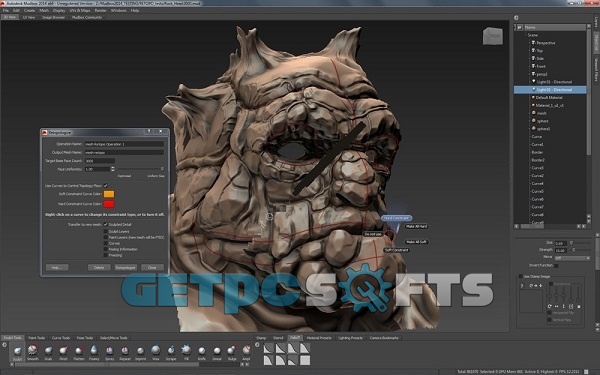600x375 pixels.
Task: Toggle Use Curves to Control Topology Flow
Action: click(x=106, y=186)
